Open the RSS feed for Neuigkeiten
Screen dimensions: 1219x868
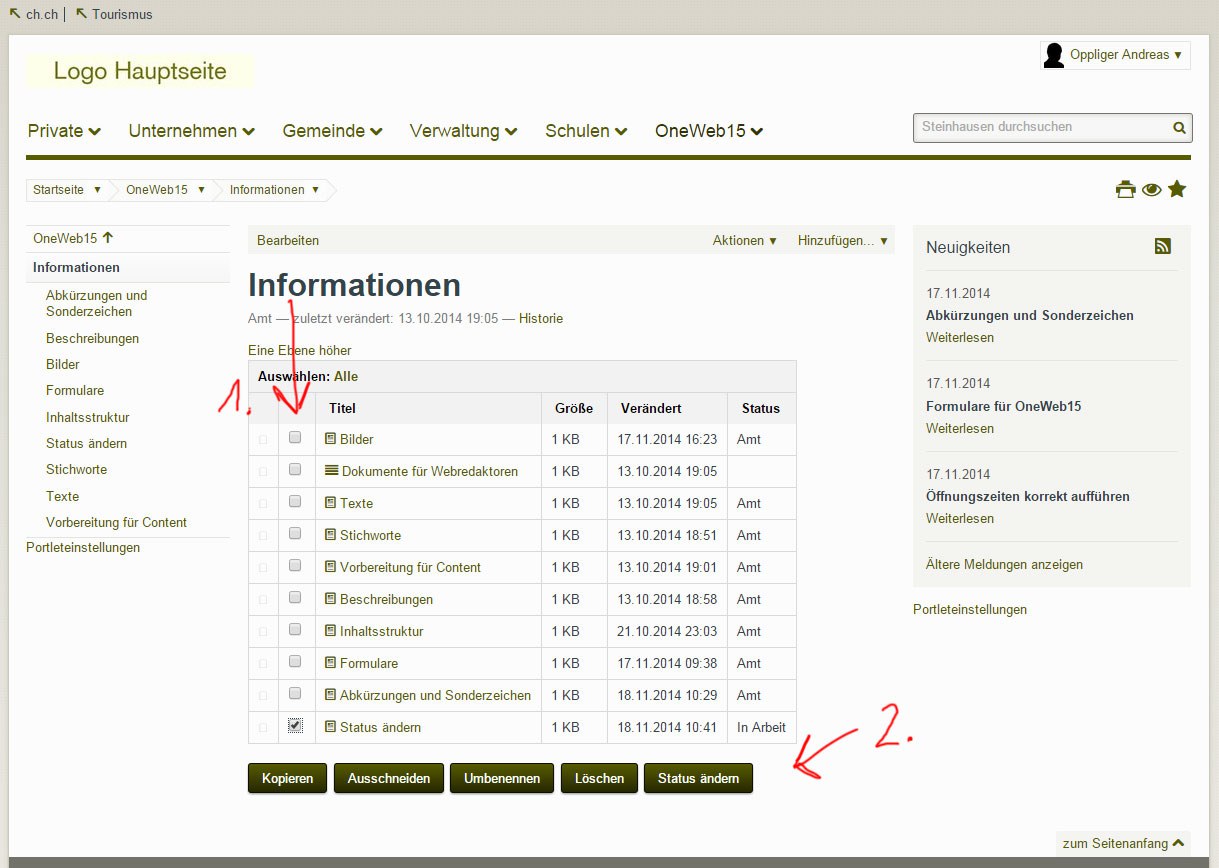(x=1162, y=244)
